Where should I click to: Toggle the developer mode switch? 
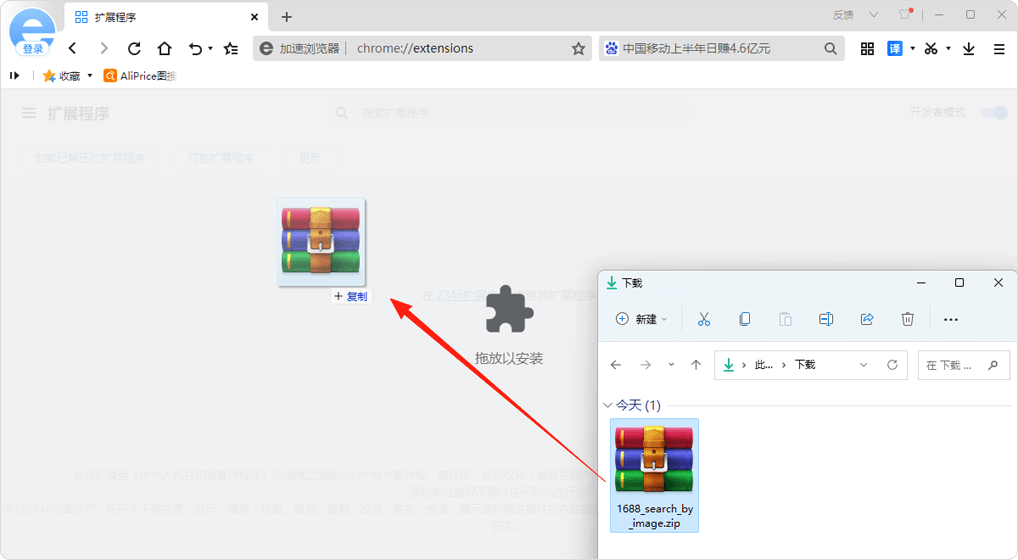coord(994,113)
